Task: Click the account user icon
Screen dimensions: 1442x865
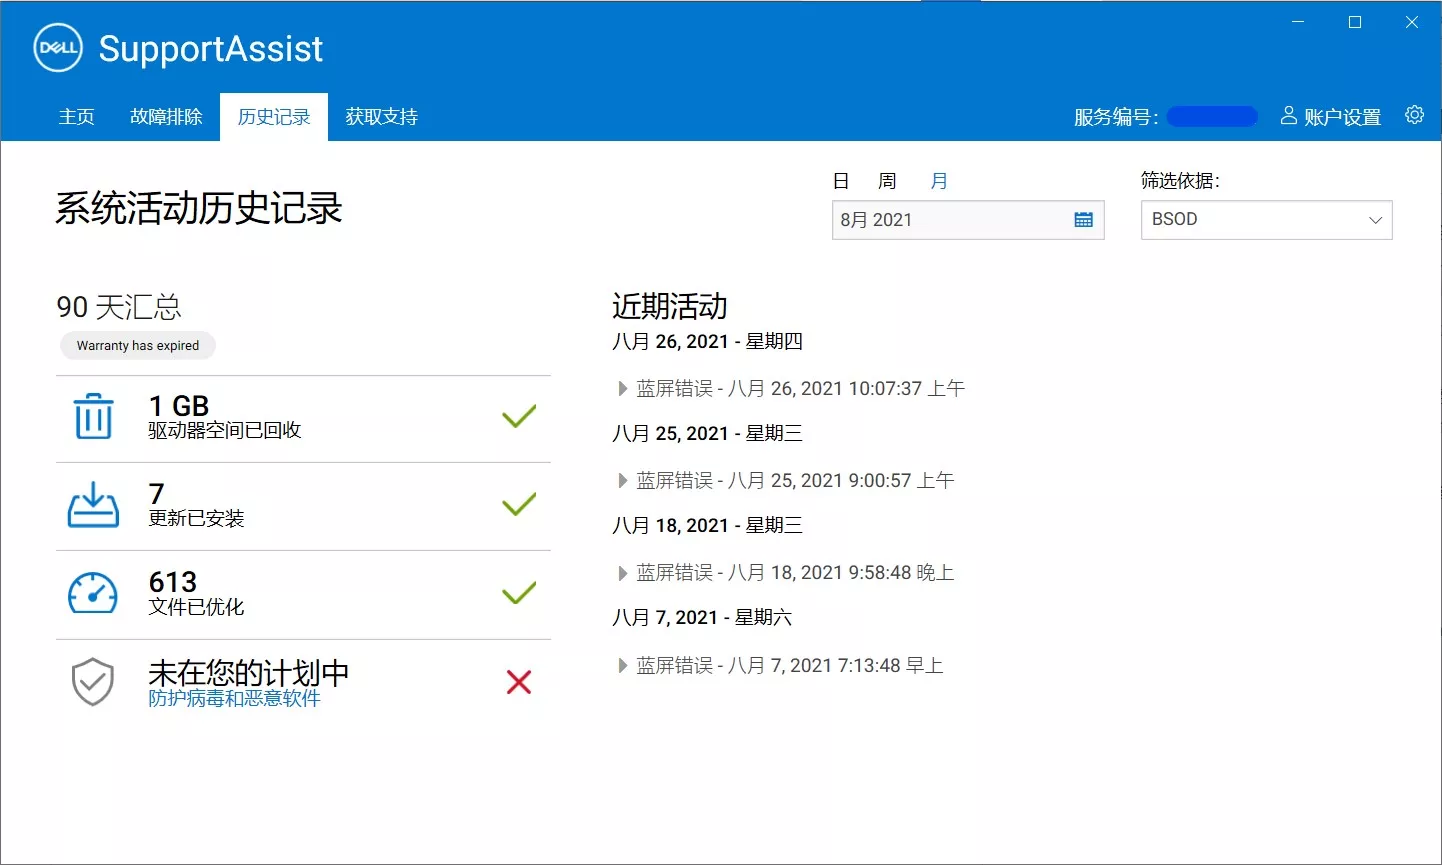Action: (x=1289, y=115)
